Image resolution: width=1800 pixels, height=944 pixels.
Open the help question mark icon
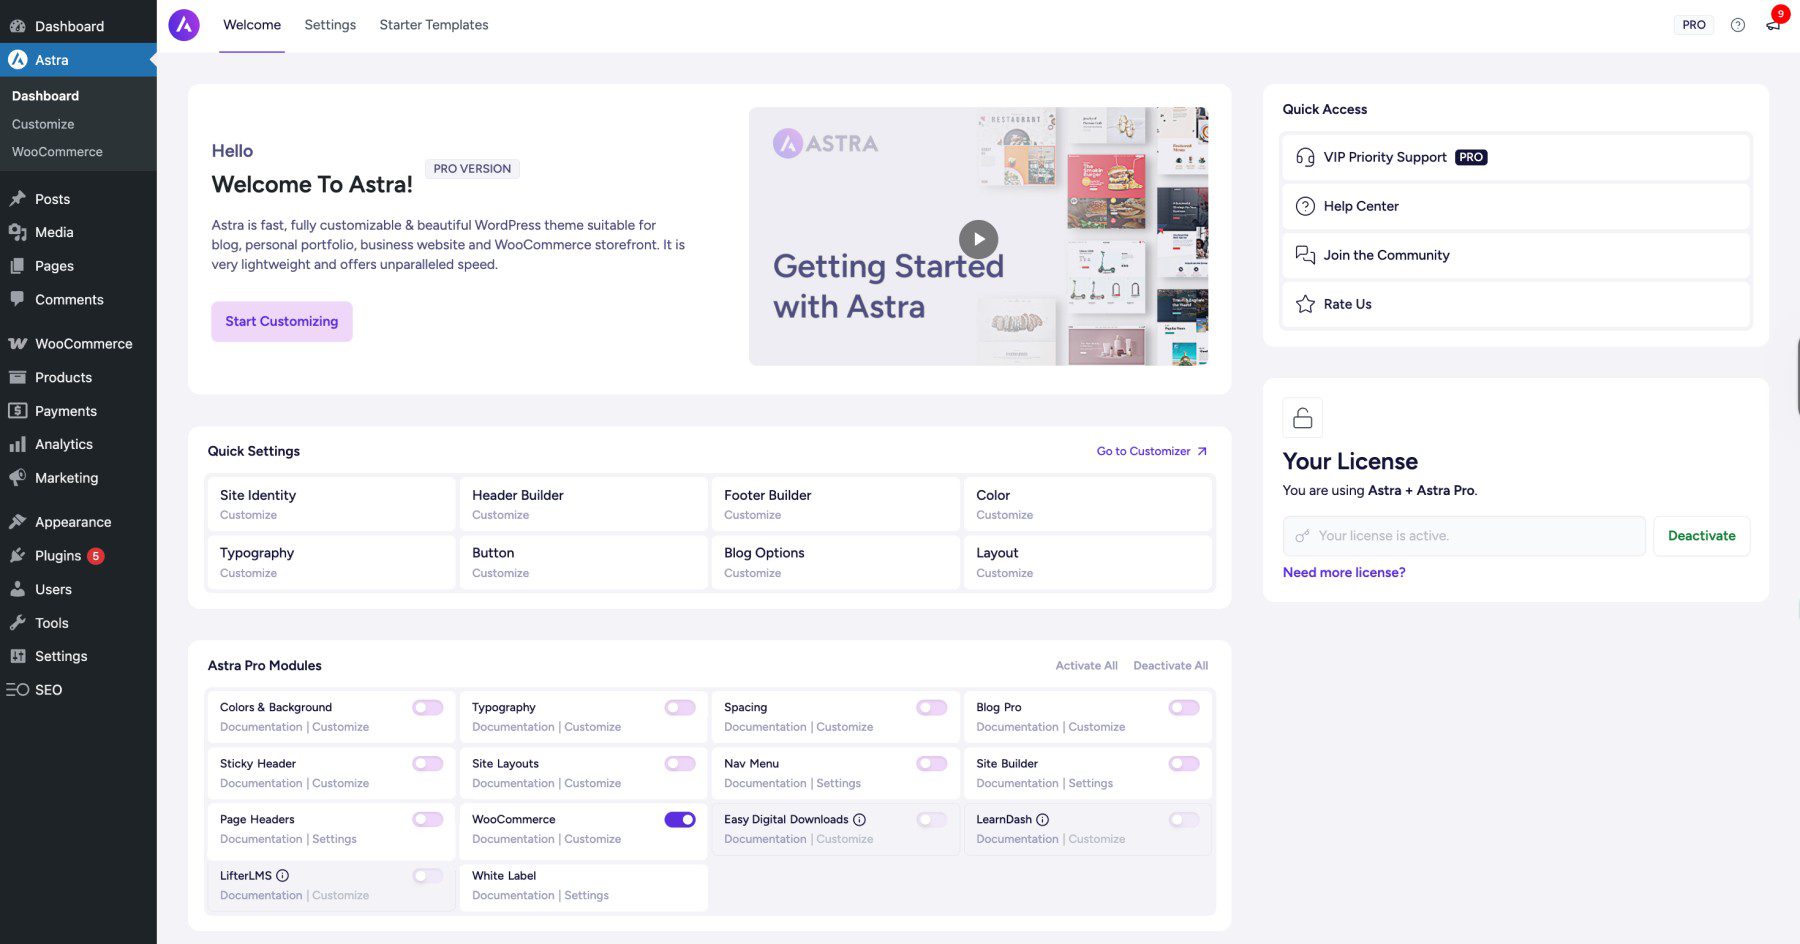[1738, 25]
